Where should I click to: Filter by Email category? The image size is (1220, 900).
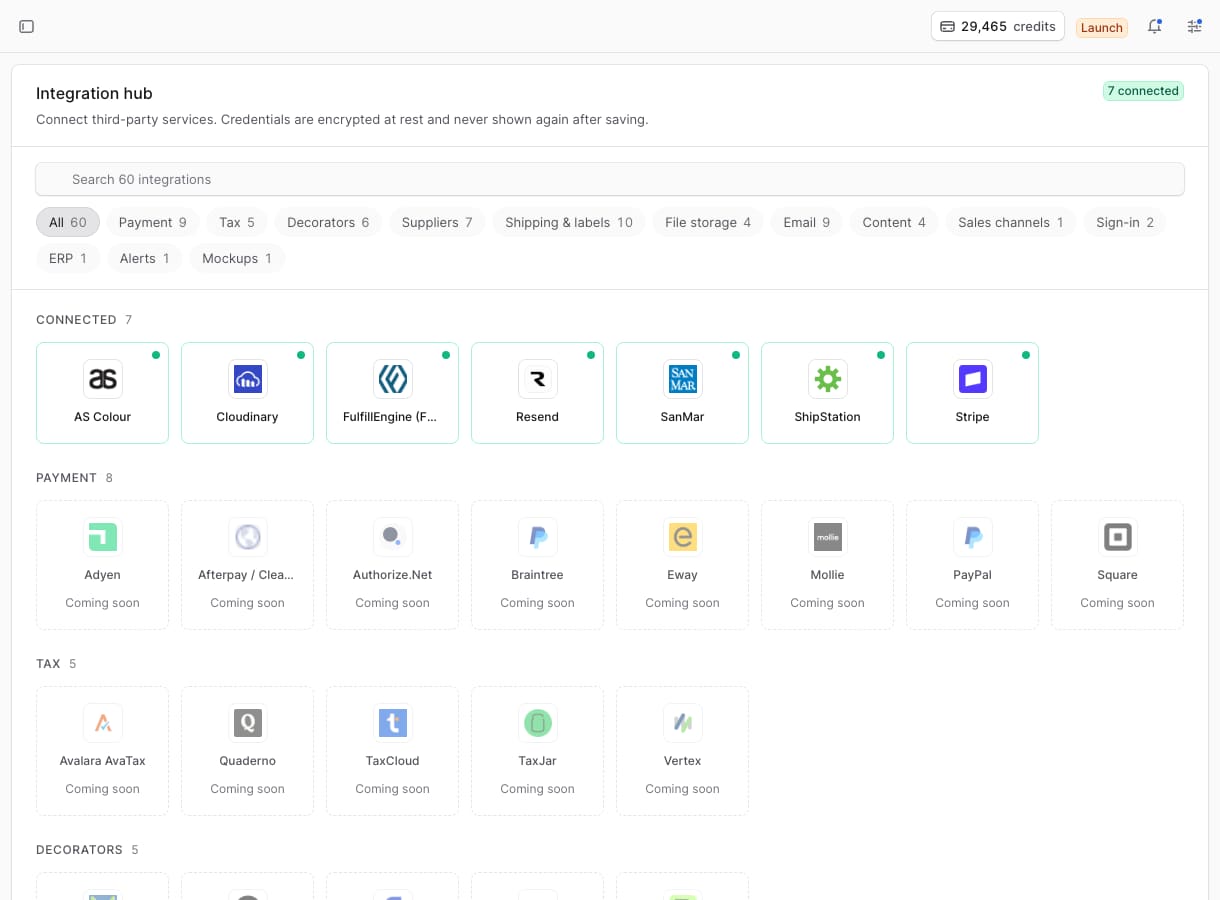click(807, 222)
